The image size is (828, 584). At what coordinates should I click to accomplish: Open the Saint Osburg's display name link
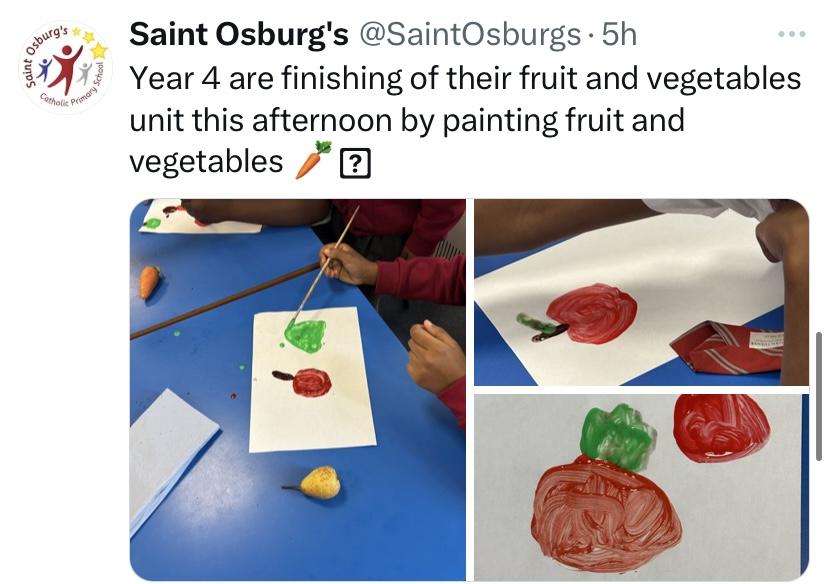point(239,35)
